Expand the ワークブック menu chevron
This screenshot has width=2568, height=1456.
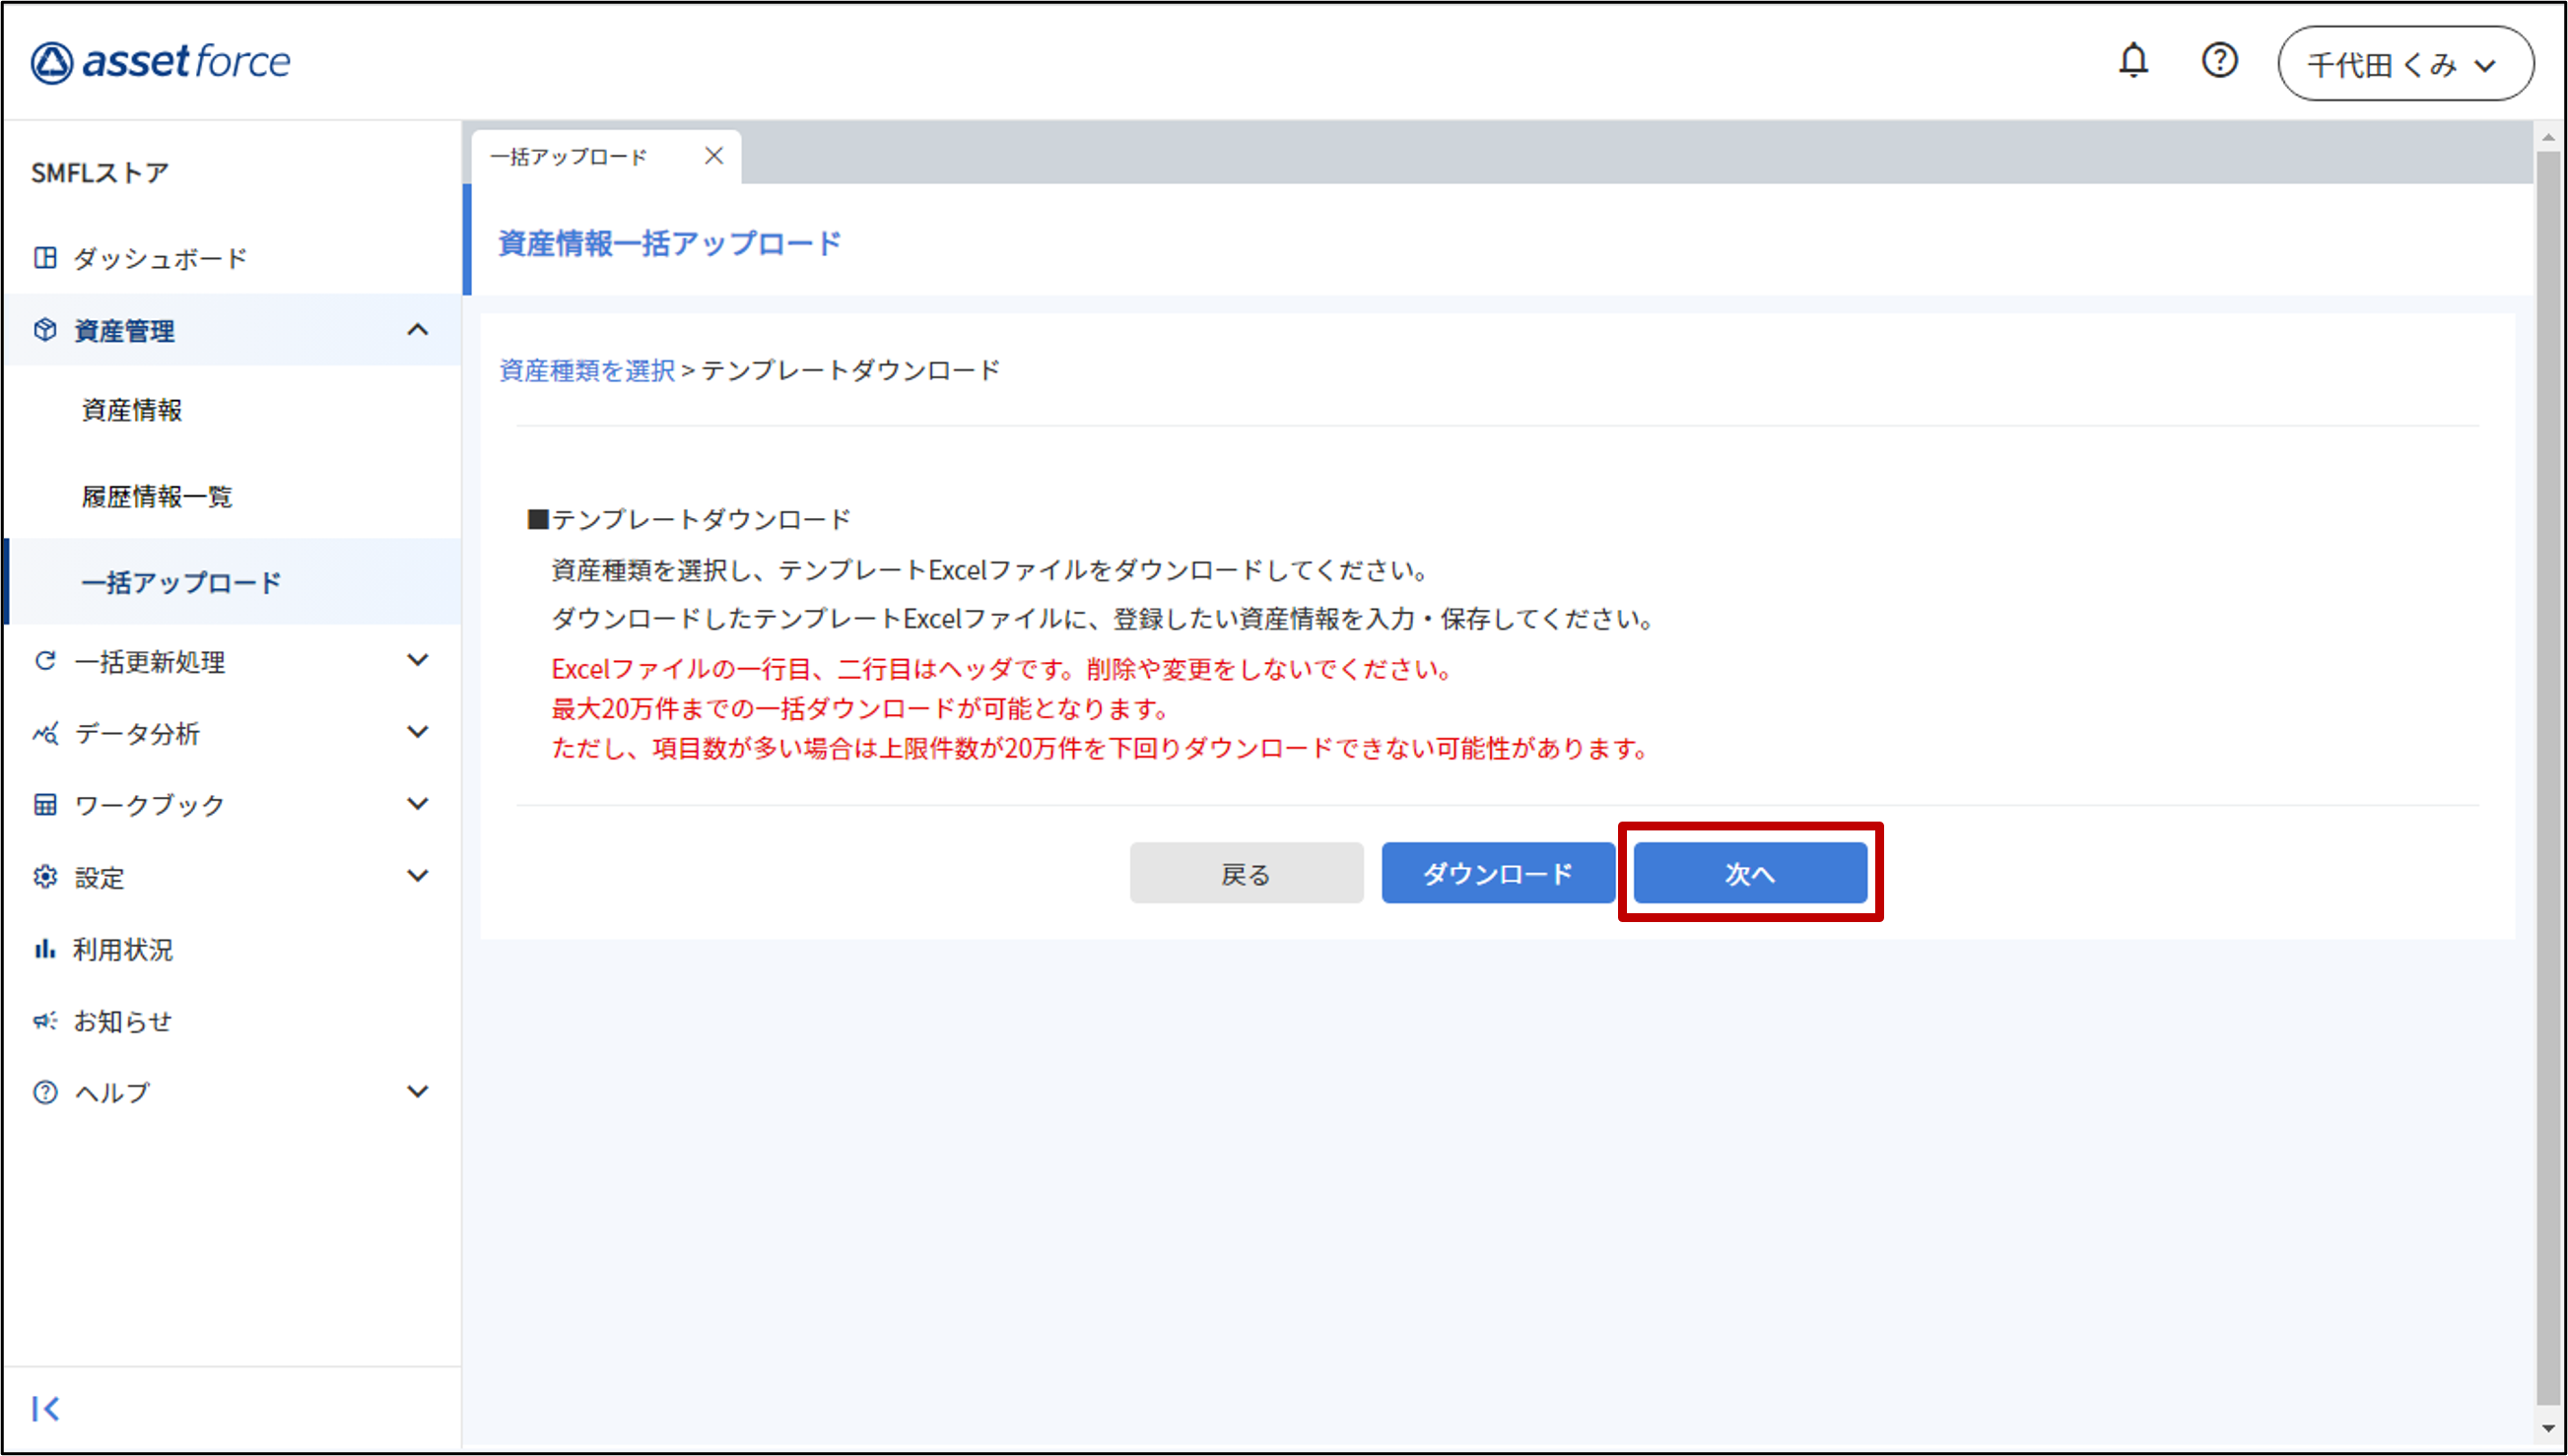[x=418, y=804]
